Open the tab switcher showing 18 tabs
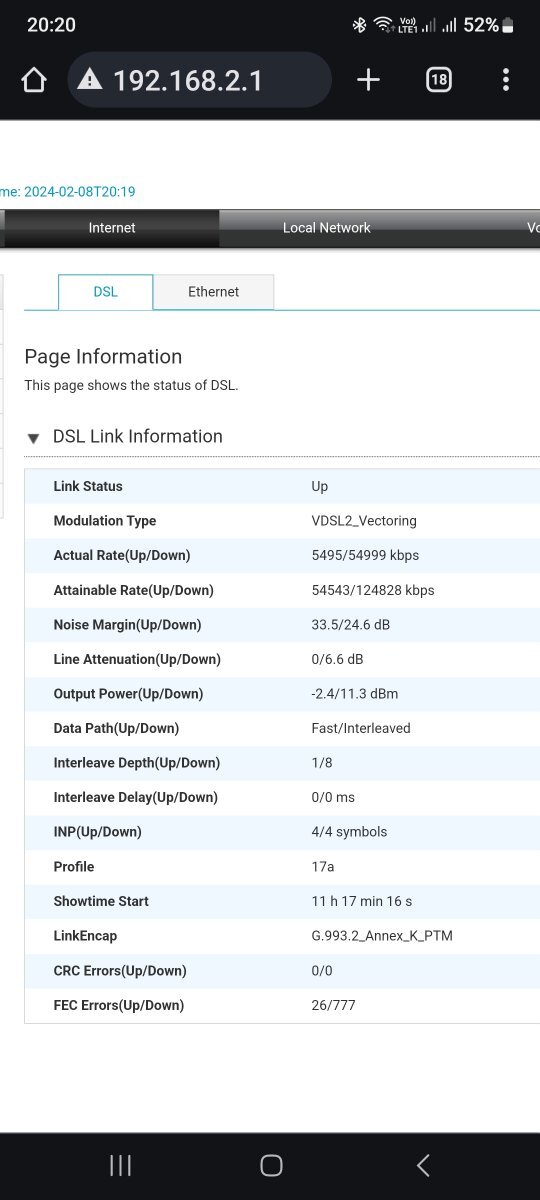Screen dimensions: 540x1200 439,80
